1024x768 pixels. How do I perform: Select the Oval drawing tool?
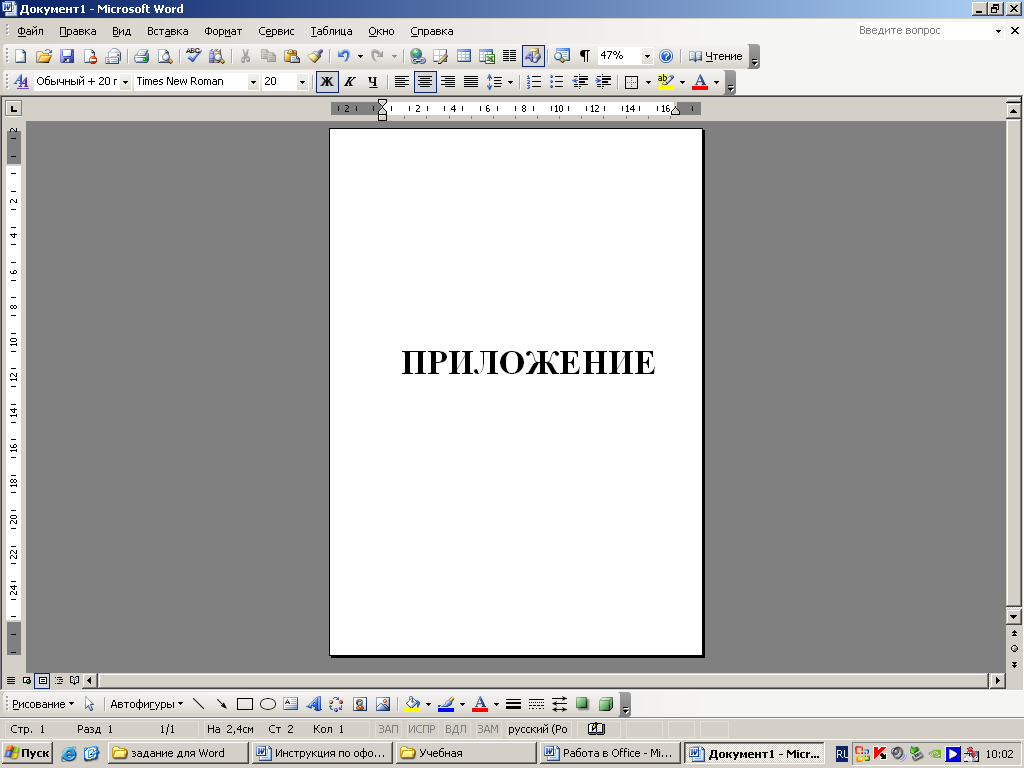click(268, 704)
